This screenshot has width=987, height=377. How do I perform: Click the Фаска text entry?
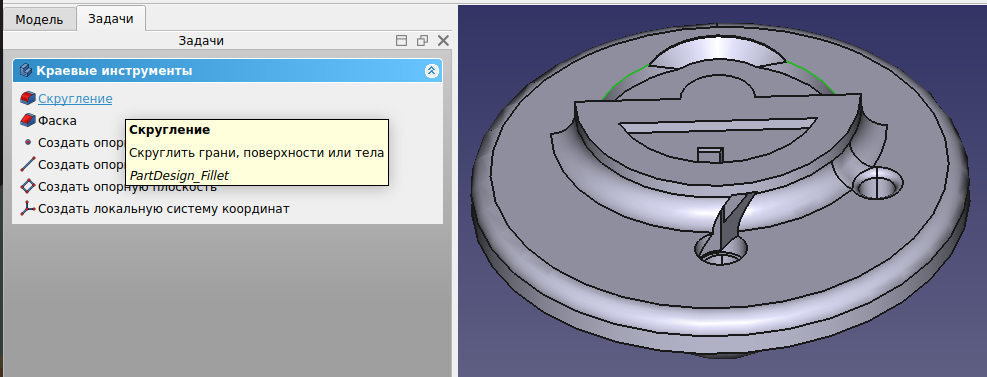tap(57, 120)
